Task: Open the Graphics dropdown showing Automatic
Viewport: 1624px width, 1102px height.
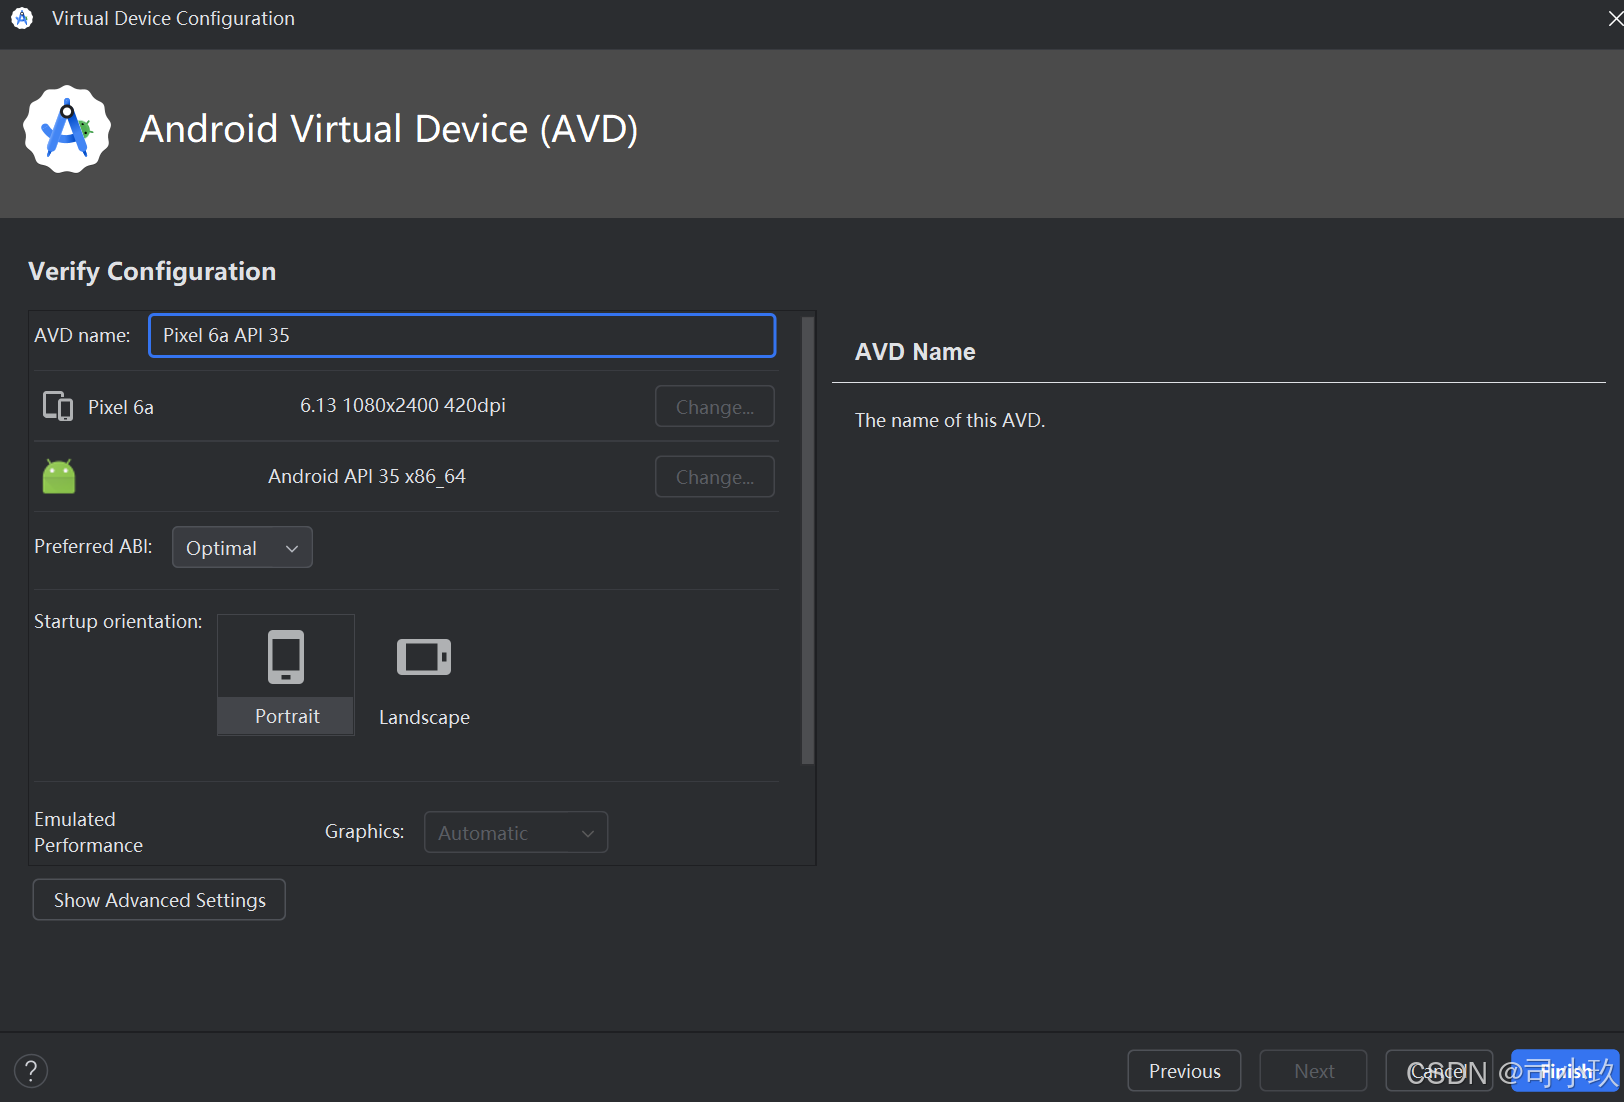Action: click(515, 831)
